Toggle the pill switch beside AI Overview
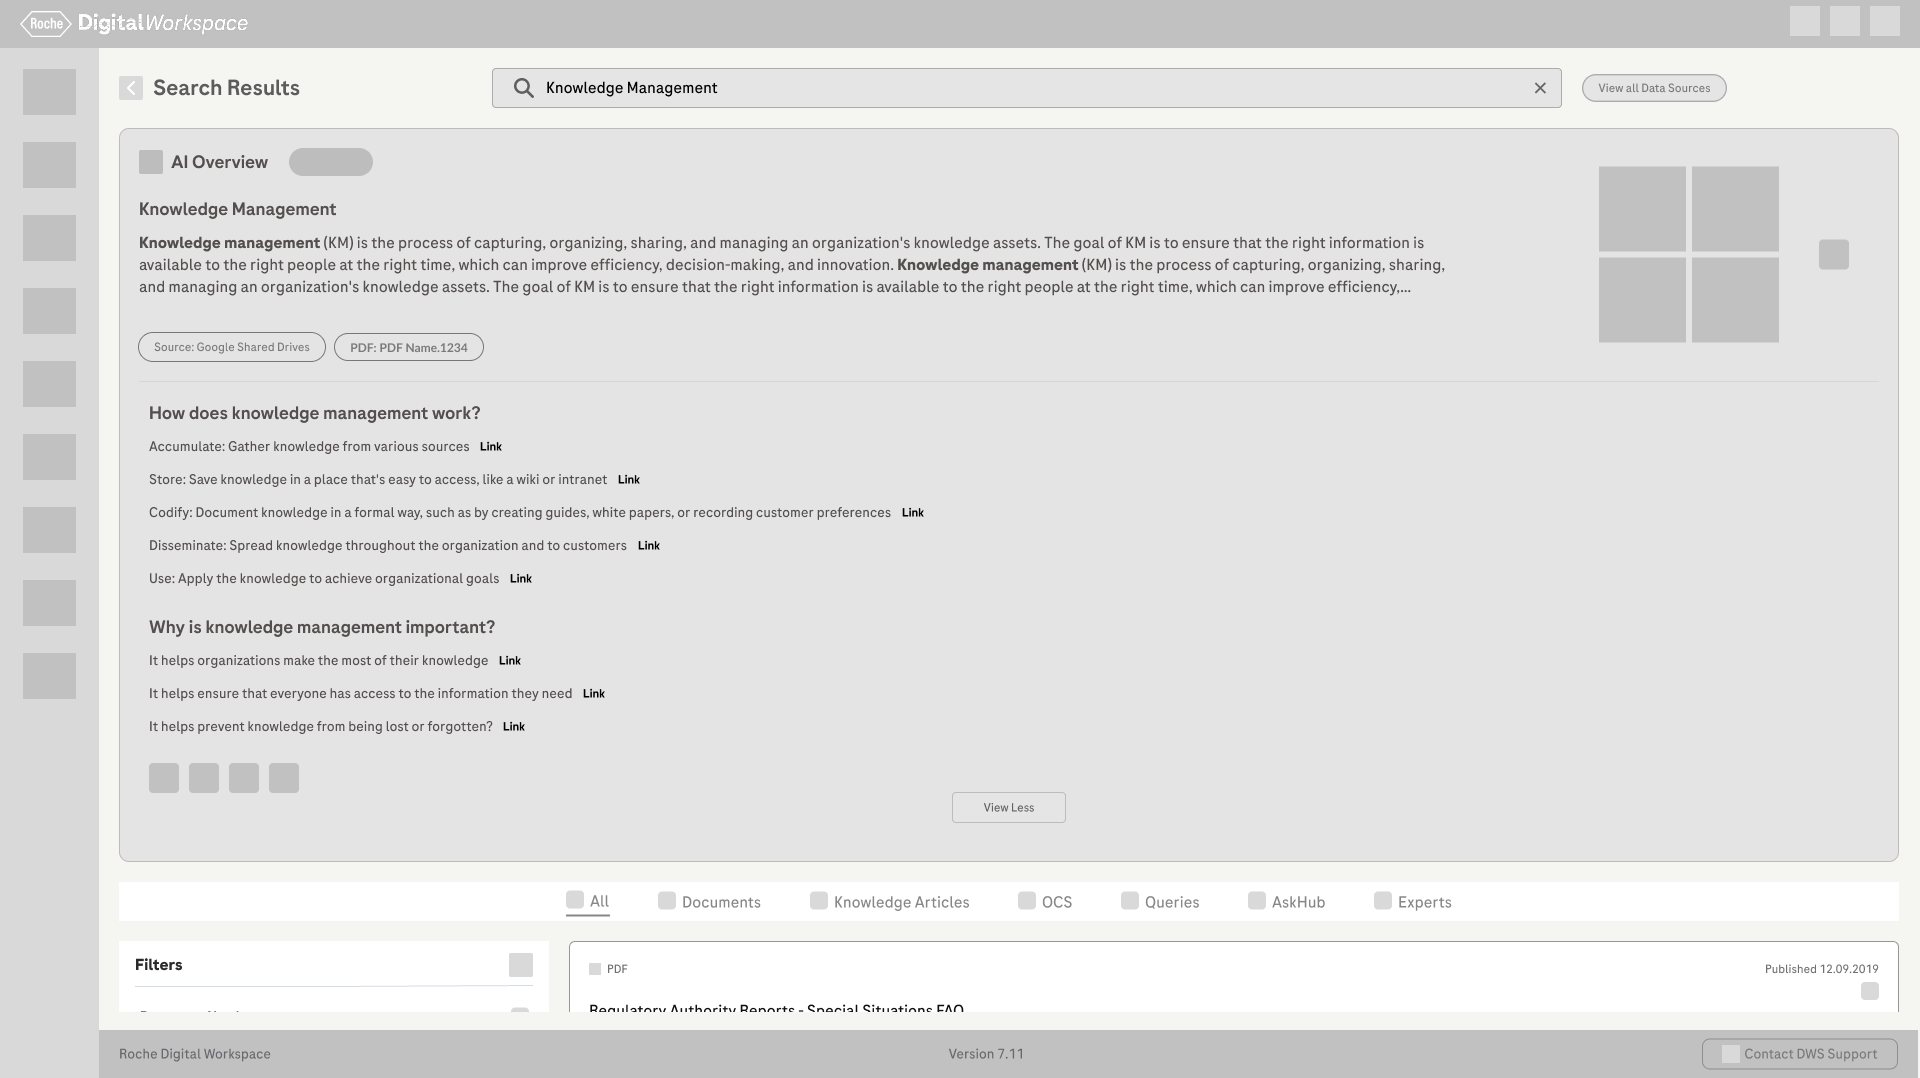 [331, 162]
